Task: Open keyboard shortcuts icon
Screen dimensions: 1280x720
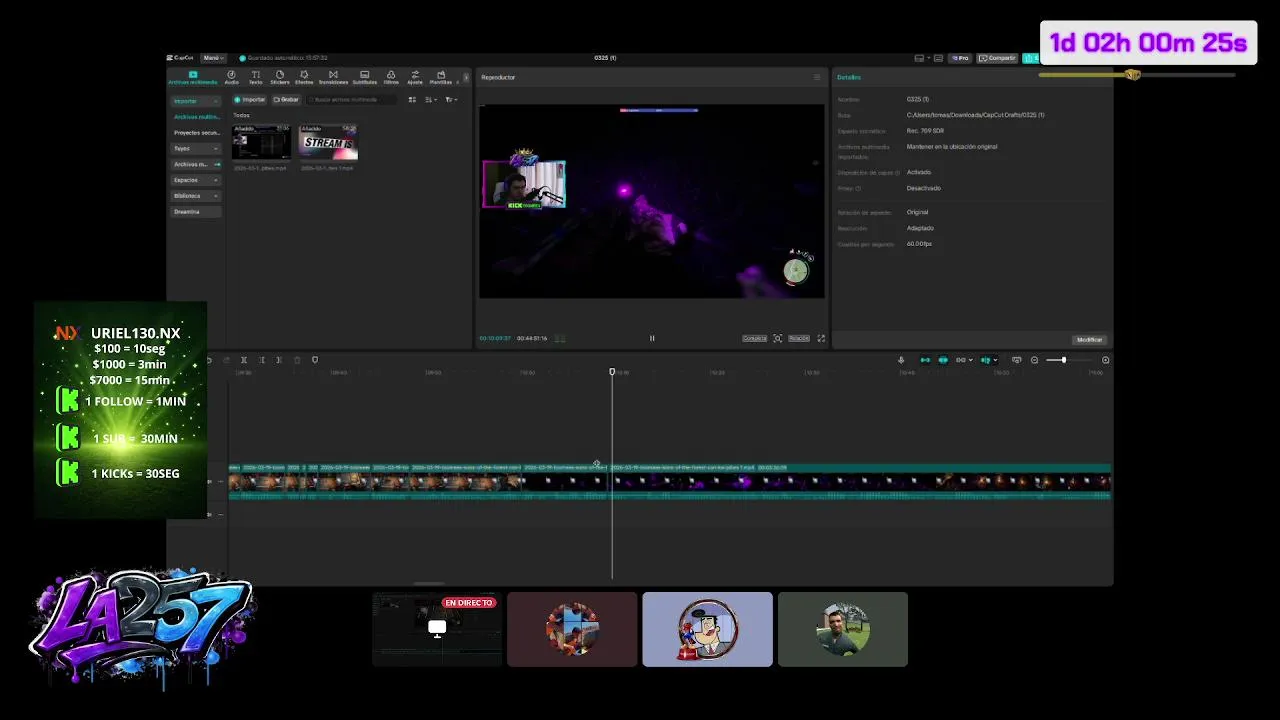Action: point(938,58)
